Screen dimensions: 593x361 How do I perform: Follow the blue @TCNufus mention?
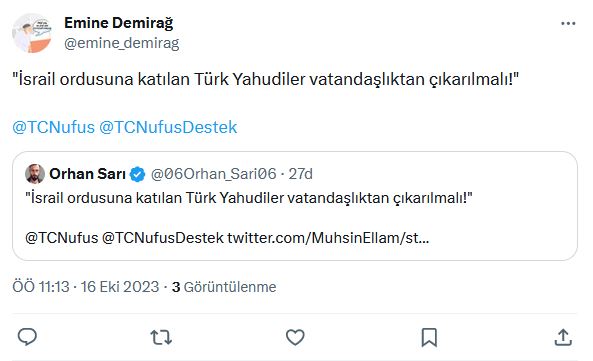click(x=53, y=127)
